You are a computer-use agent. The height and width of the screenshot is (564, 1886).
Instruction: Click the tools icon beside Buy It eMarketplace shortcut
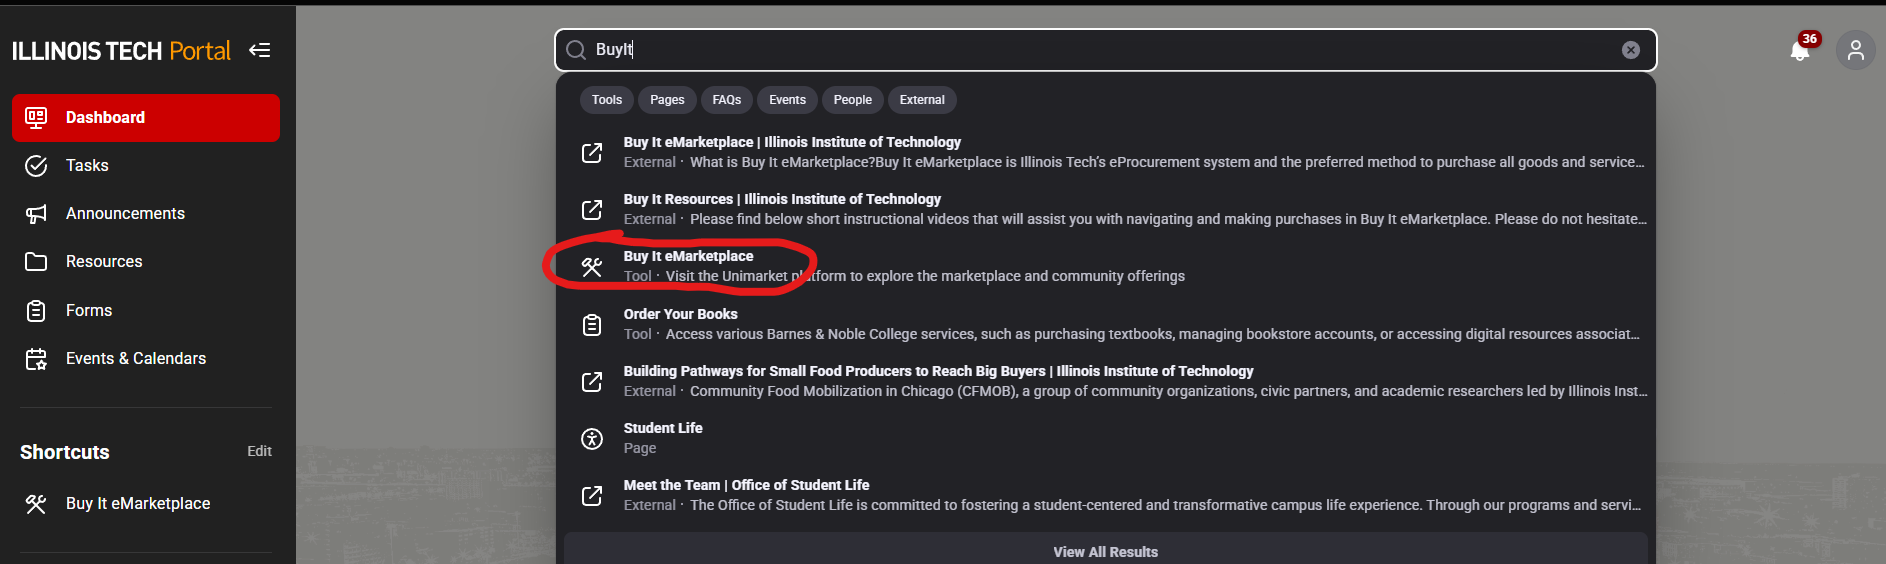(36, 504)
